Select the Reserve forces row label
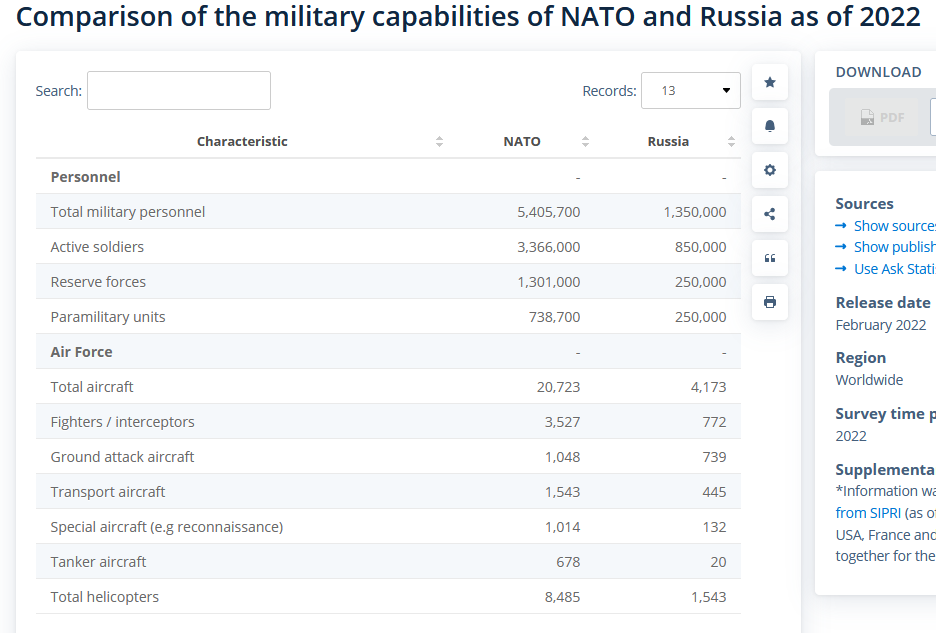936x633 pixels. pyautogui.click(x=98, y=282)
